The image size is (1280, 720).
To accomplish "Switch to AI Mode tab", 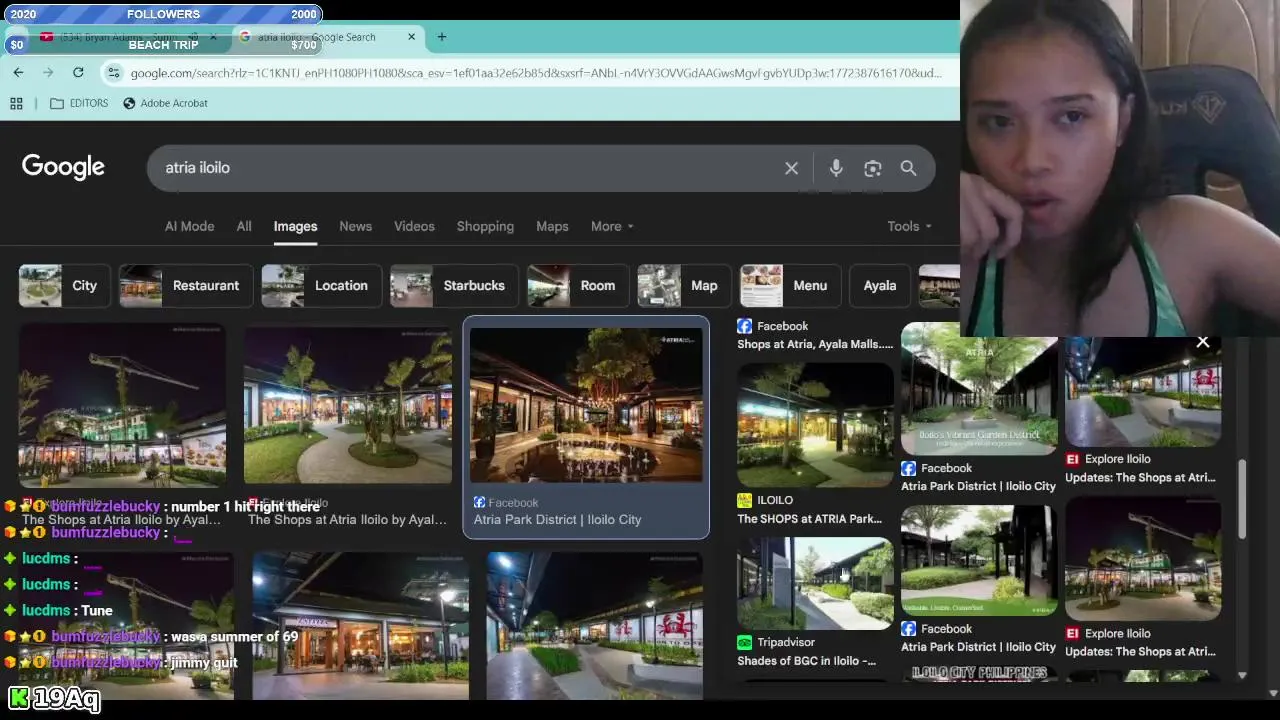I will click(x=189, y=226).
